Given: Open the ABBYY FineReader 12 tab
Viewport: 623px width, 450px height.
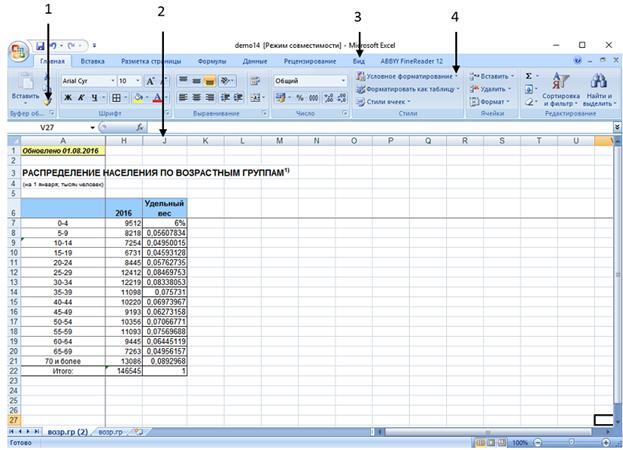Looking at the screenshot, I should point(411,61).
